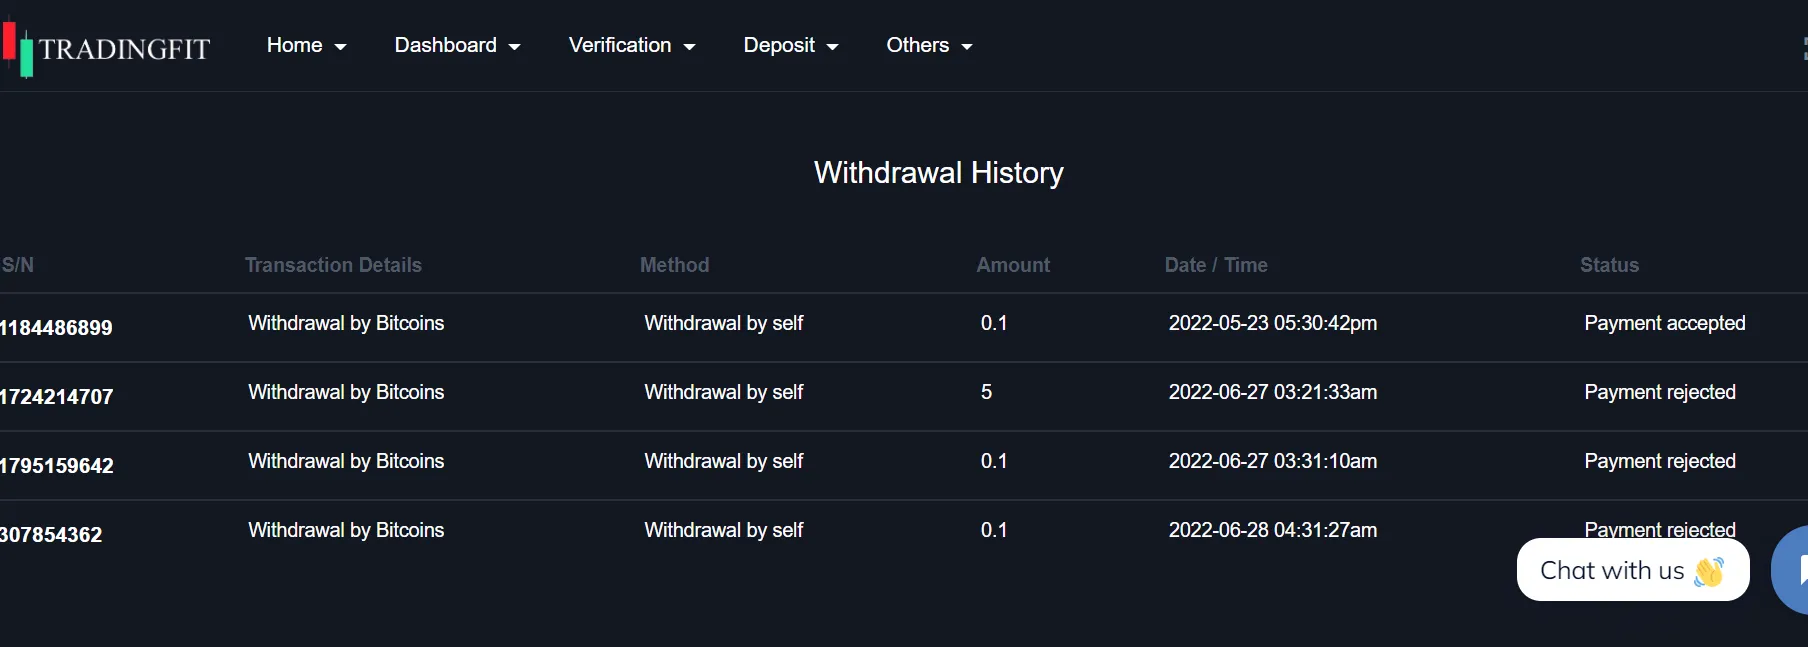This screenshot has width=1808, height=647.
Task: Click the date 2022-06-28 04:31:27am
Action: (x=1273, y=530)
